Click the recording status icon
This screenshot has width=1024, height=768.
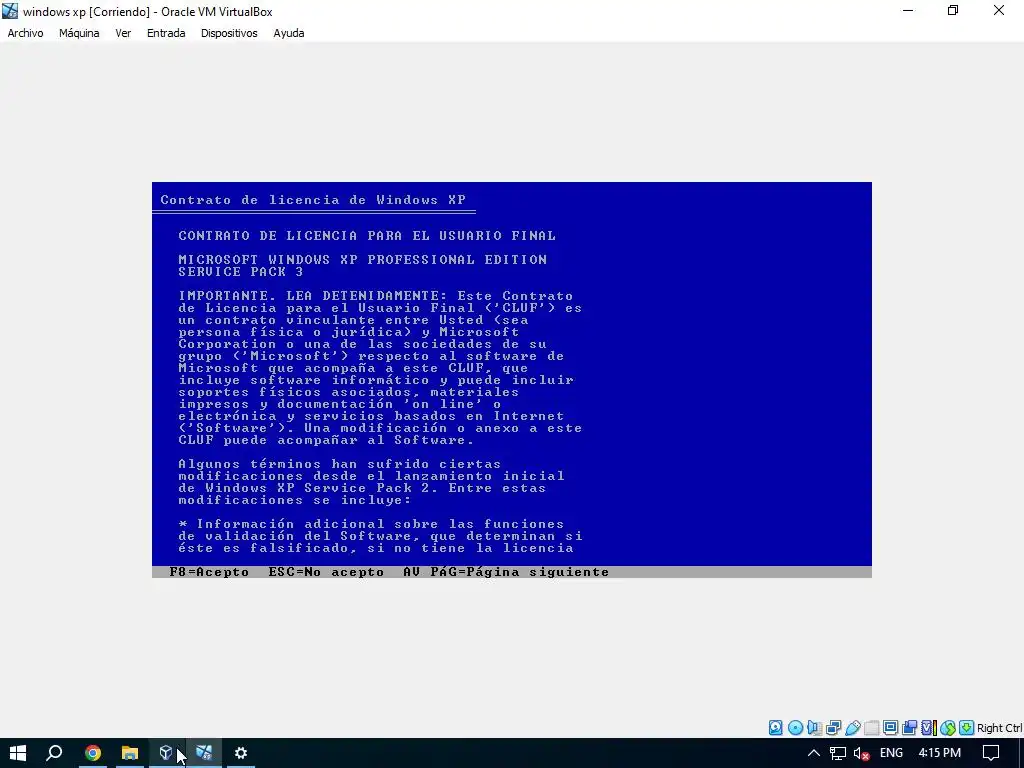click(x=909, y=728)
